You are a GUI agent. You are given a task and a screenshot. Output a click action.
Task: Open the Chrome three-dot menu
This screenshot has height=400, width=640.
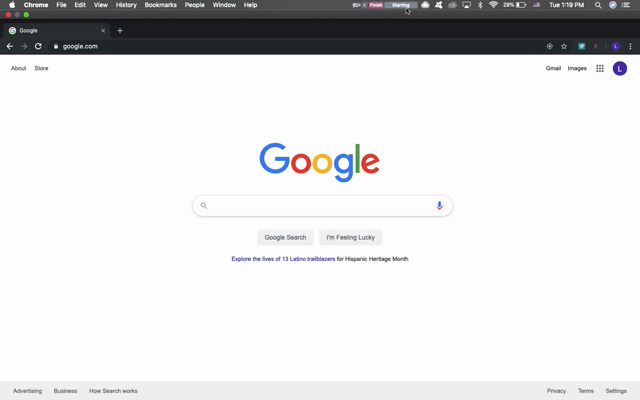630,46
